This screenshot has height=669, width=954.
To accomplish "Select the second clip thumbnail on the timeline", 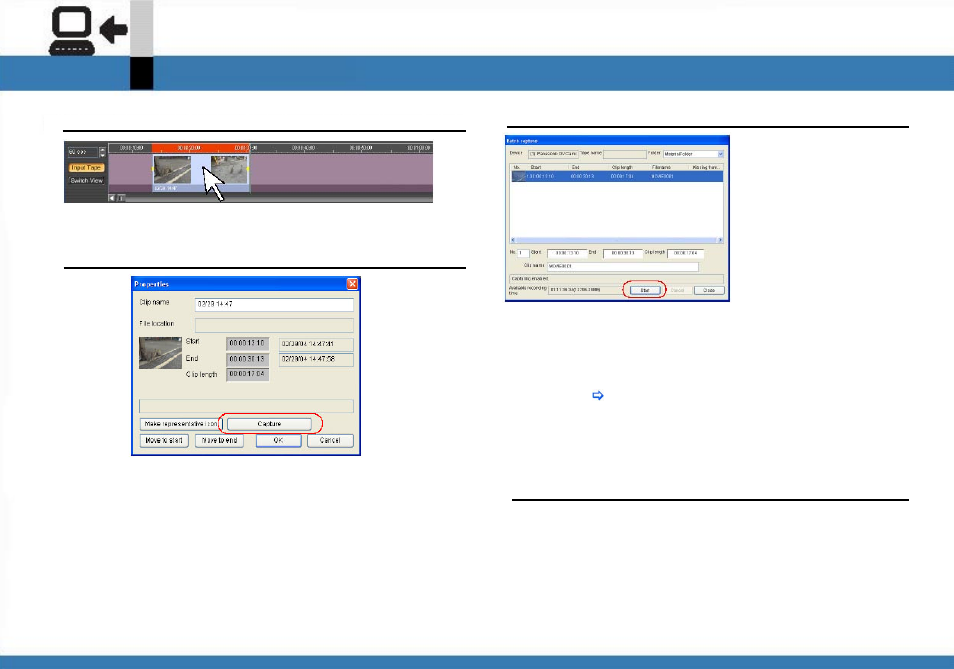I will tap(229, 170).
